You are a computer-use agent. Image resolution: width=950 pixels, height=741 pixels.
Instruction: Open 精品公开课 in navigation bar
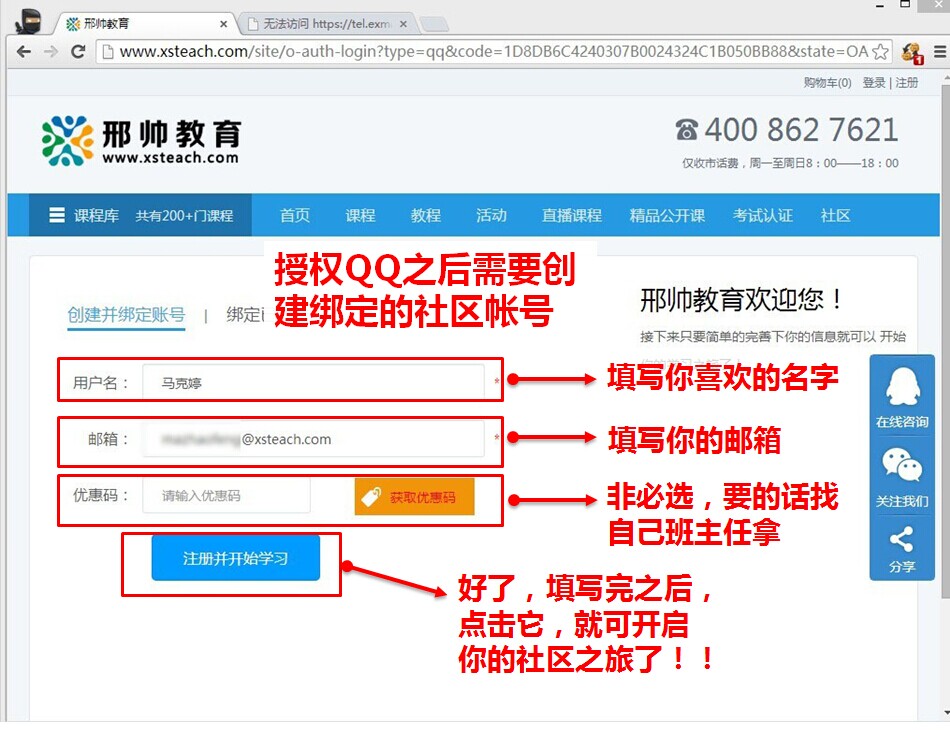click(x=667, y=215)
